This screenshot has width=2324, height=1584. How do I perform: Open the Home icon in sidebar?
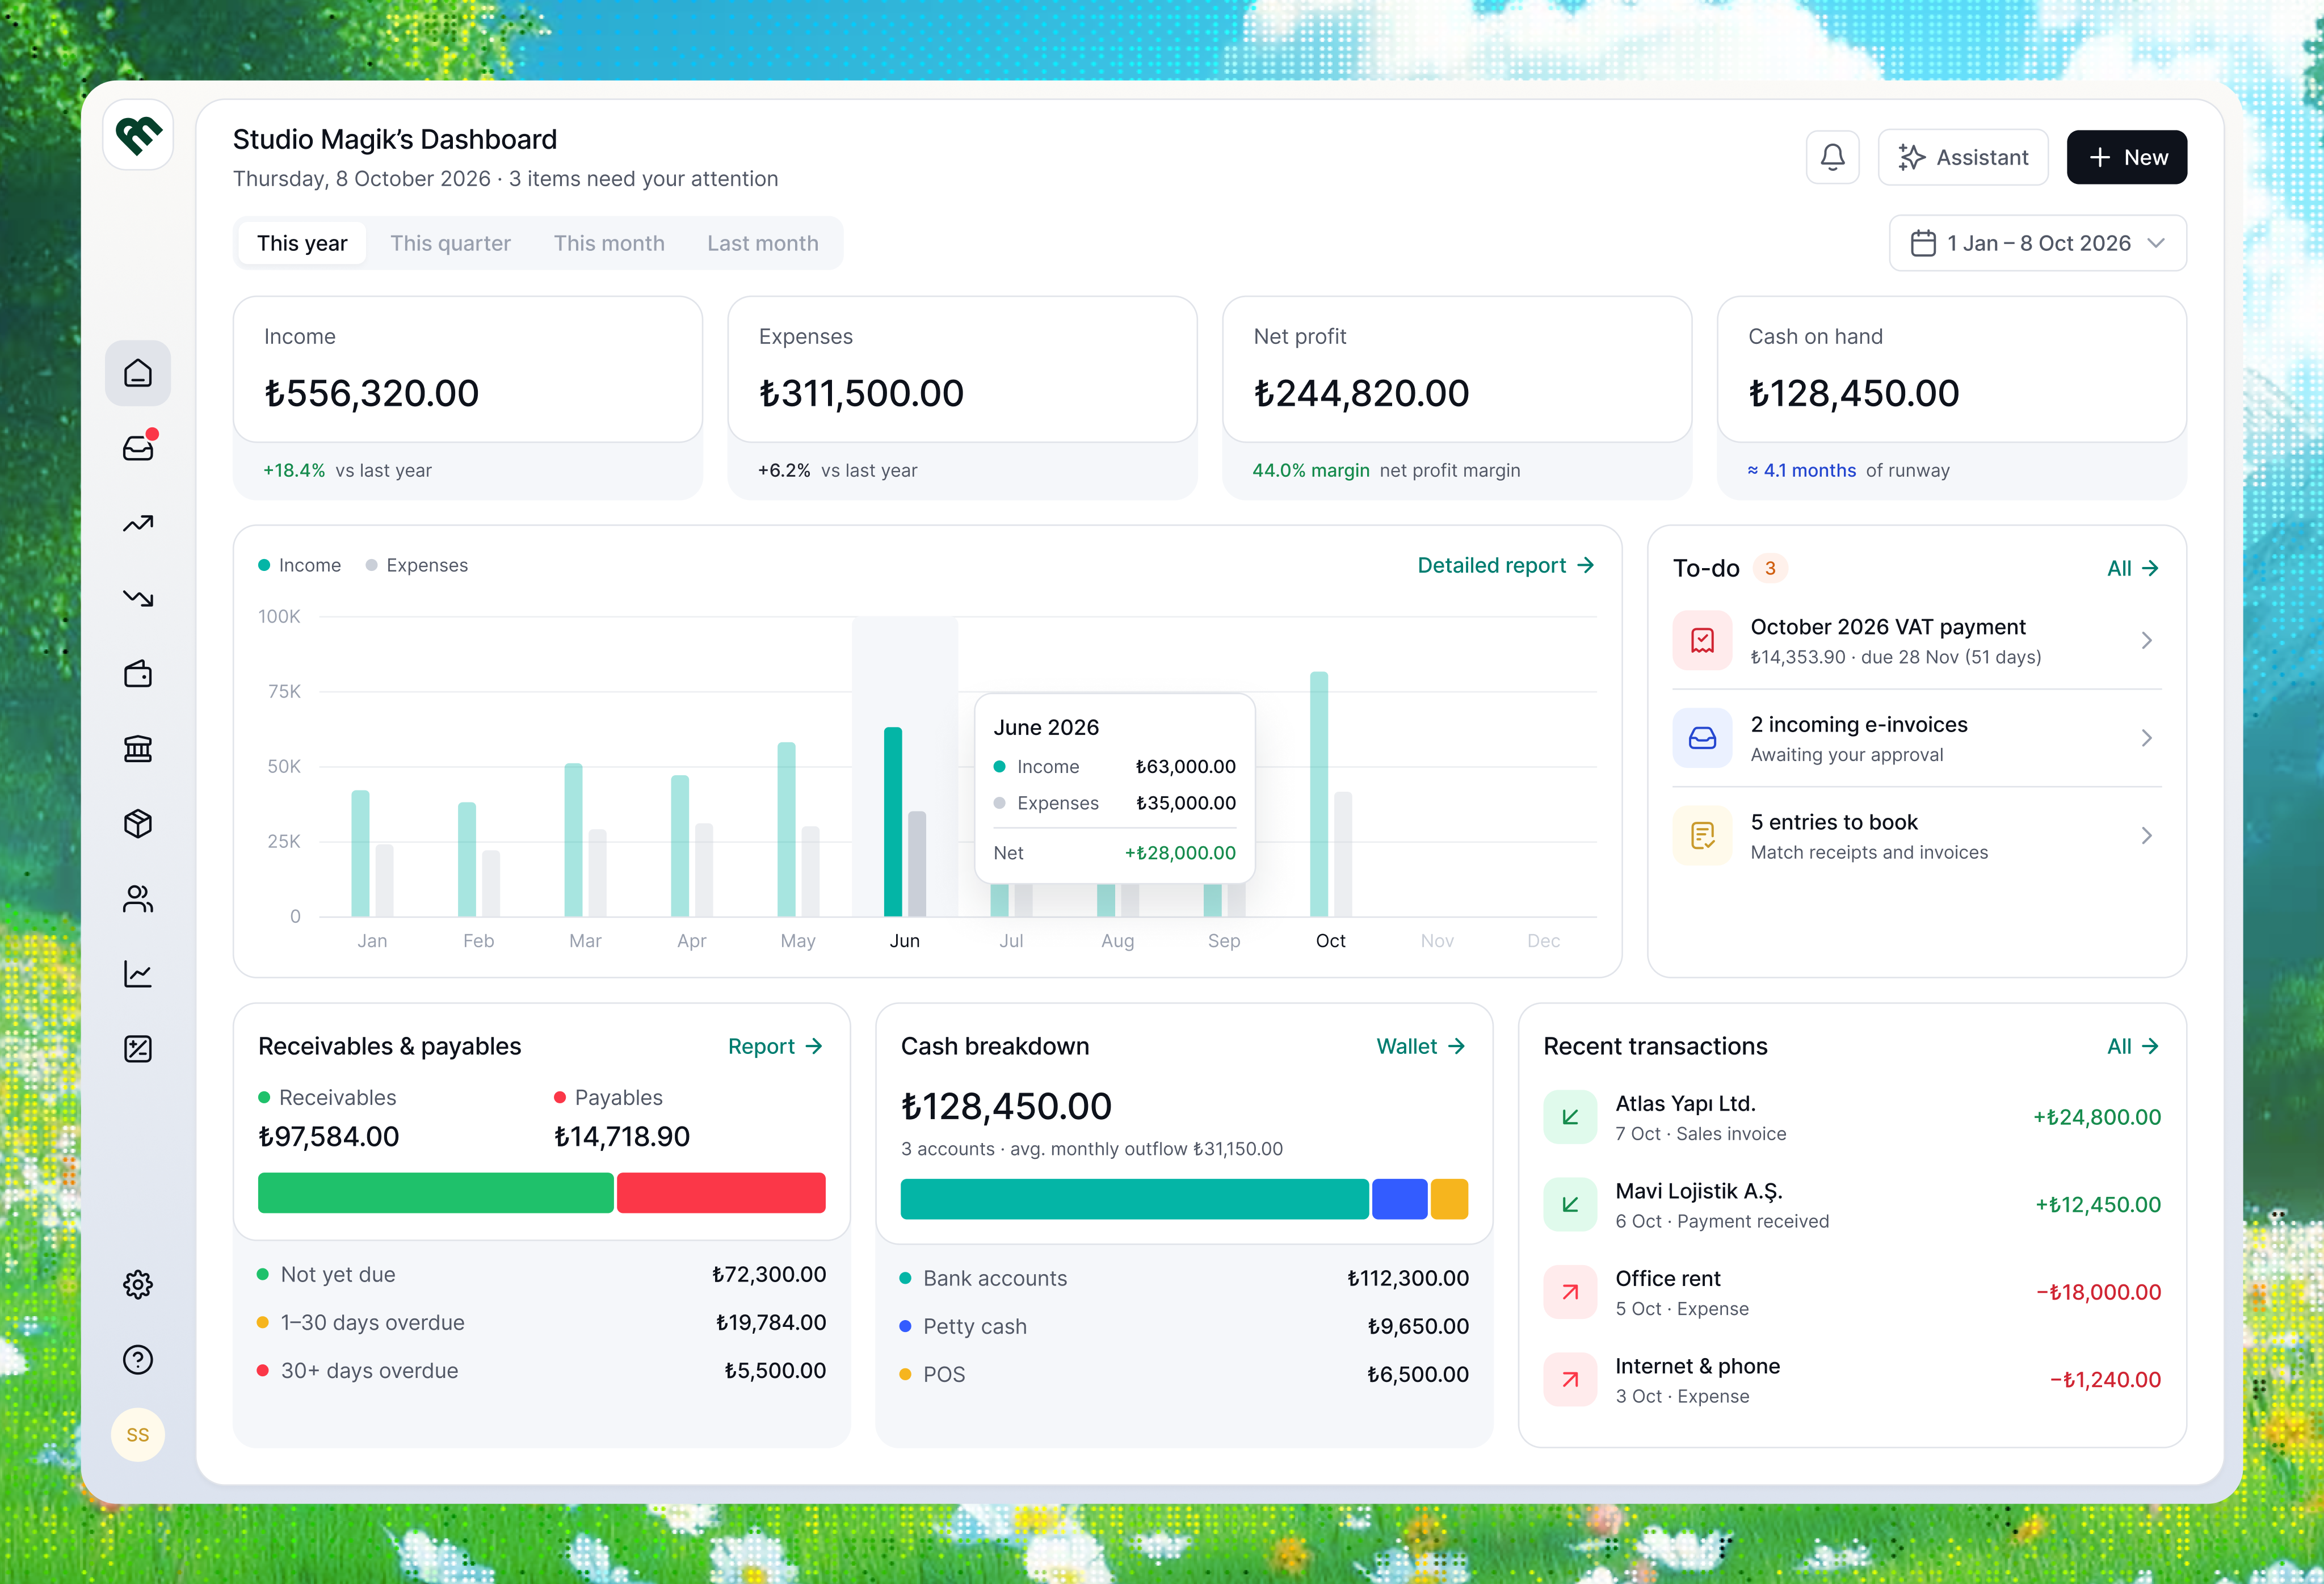(138, 373)
